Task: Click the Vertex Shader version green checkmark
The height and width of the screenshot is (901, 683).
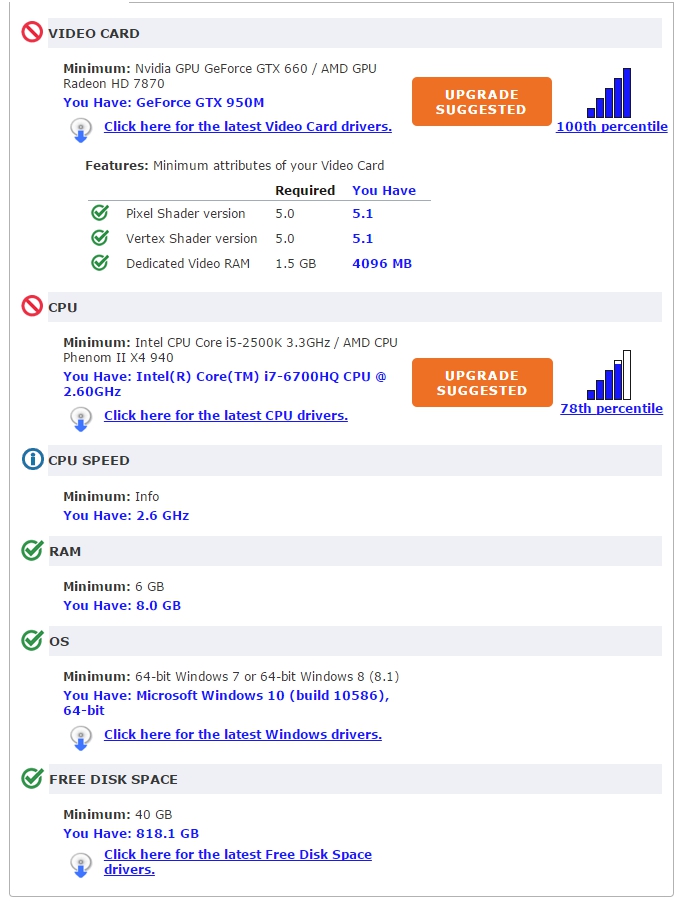Action: pyautogui.click(x=100, y=237)
